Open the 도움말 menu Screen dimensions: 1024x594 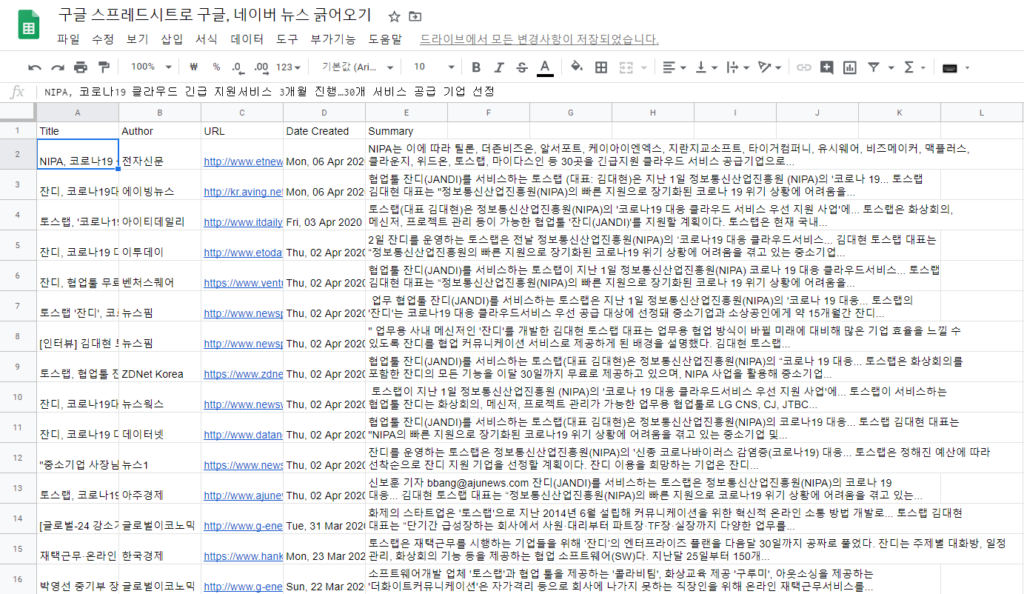385,39
